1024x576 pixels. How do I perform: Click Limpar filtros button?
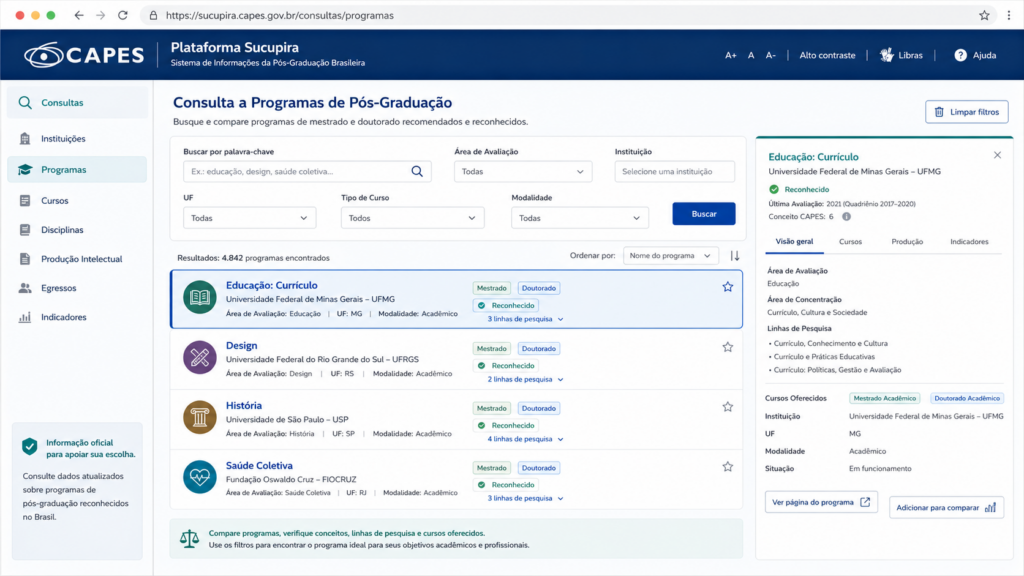click(967, 112)
